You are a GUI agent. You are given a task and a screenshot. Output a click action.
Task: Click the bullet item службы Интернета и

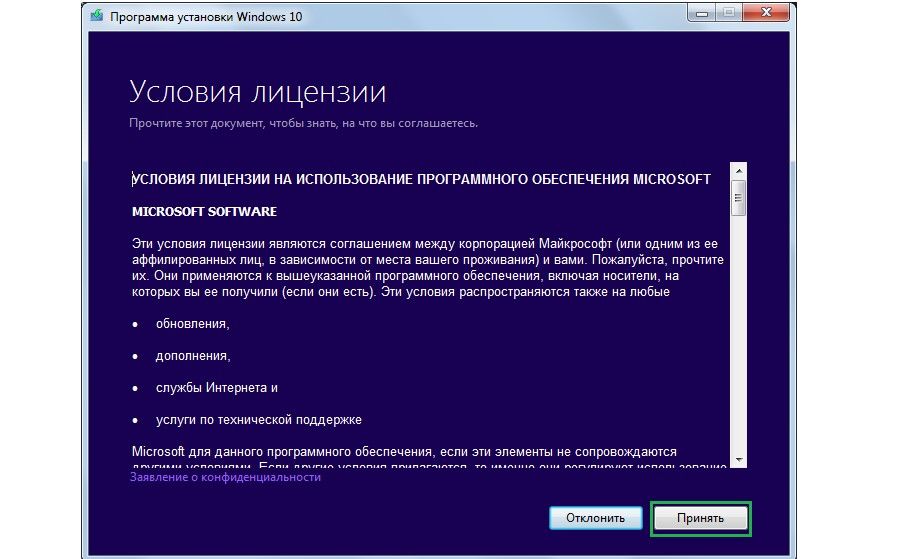[x=216, y=388]
